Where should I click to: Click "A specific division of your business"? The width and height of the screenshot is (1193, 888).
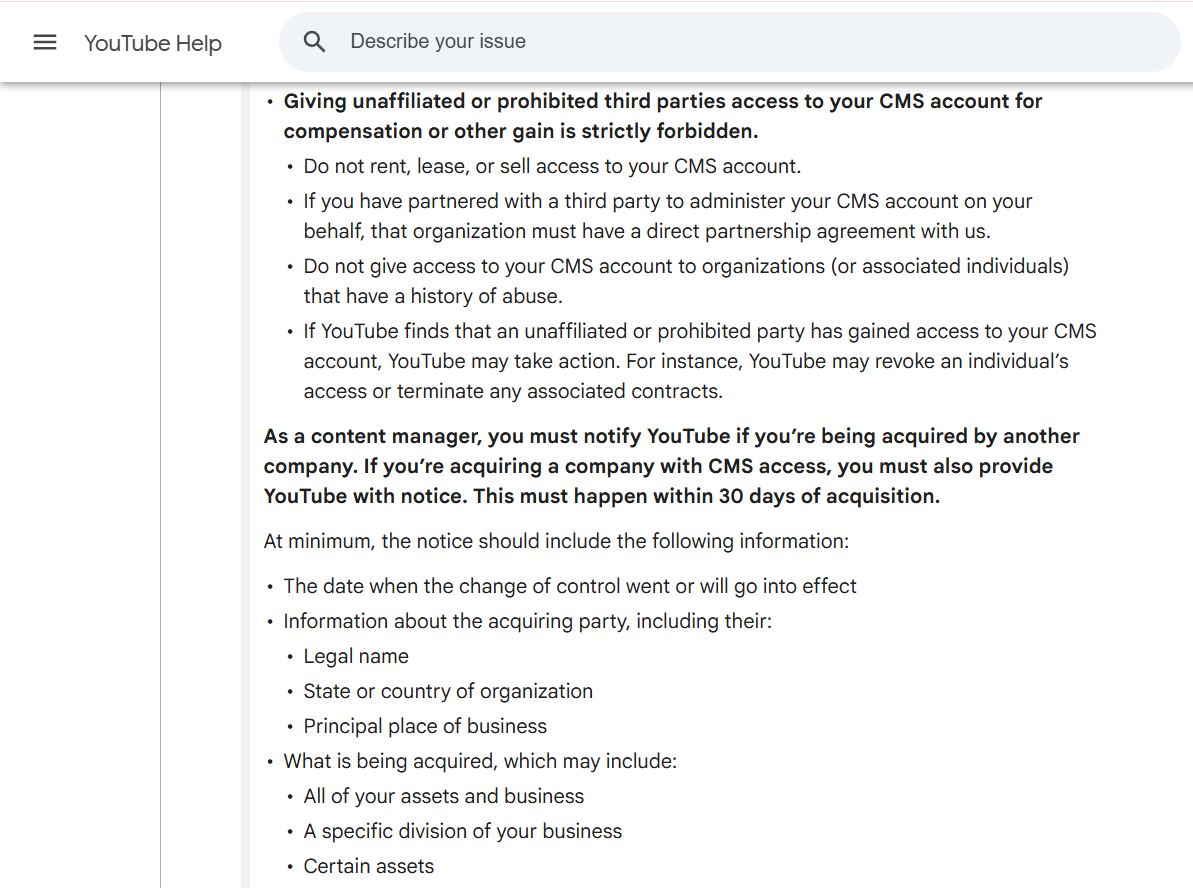coord(462,831)
